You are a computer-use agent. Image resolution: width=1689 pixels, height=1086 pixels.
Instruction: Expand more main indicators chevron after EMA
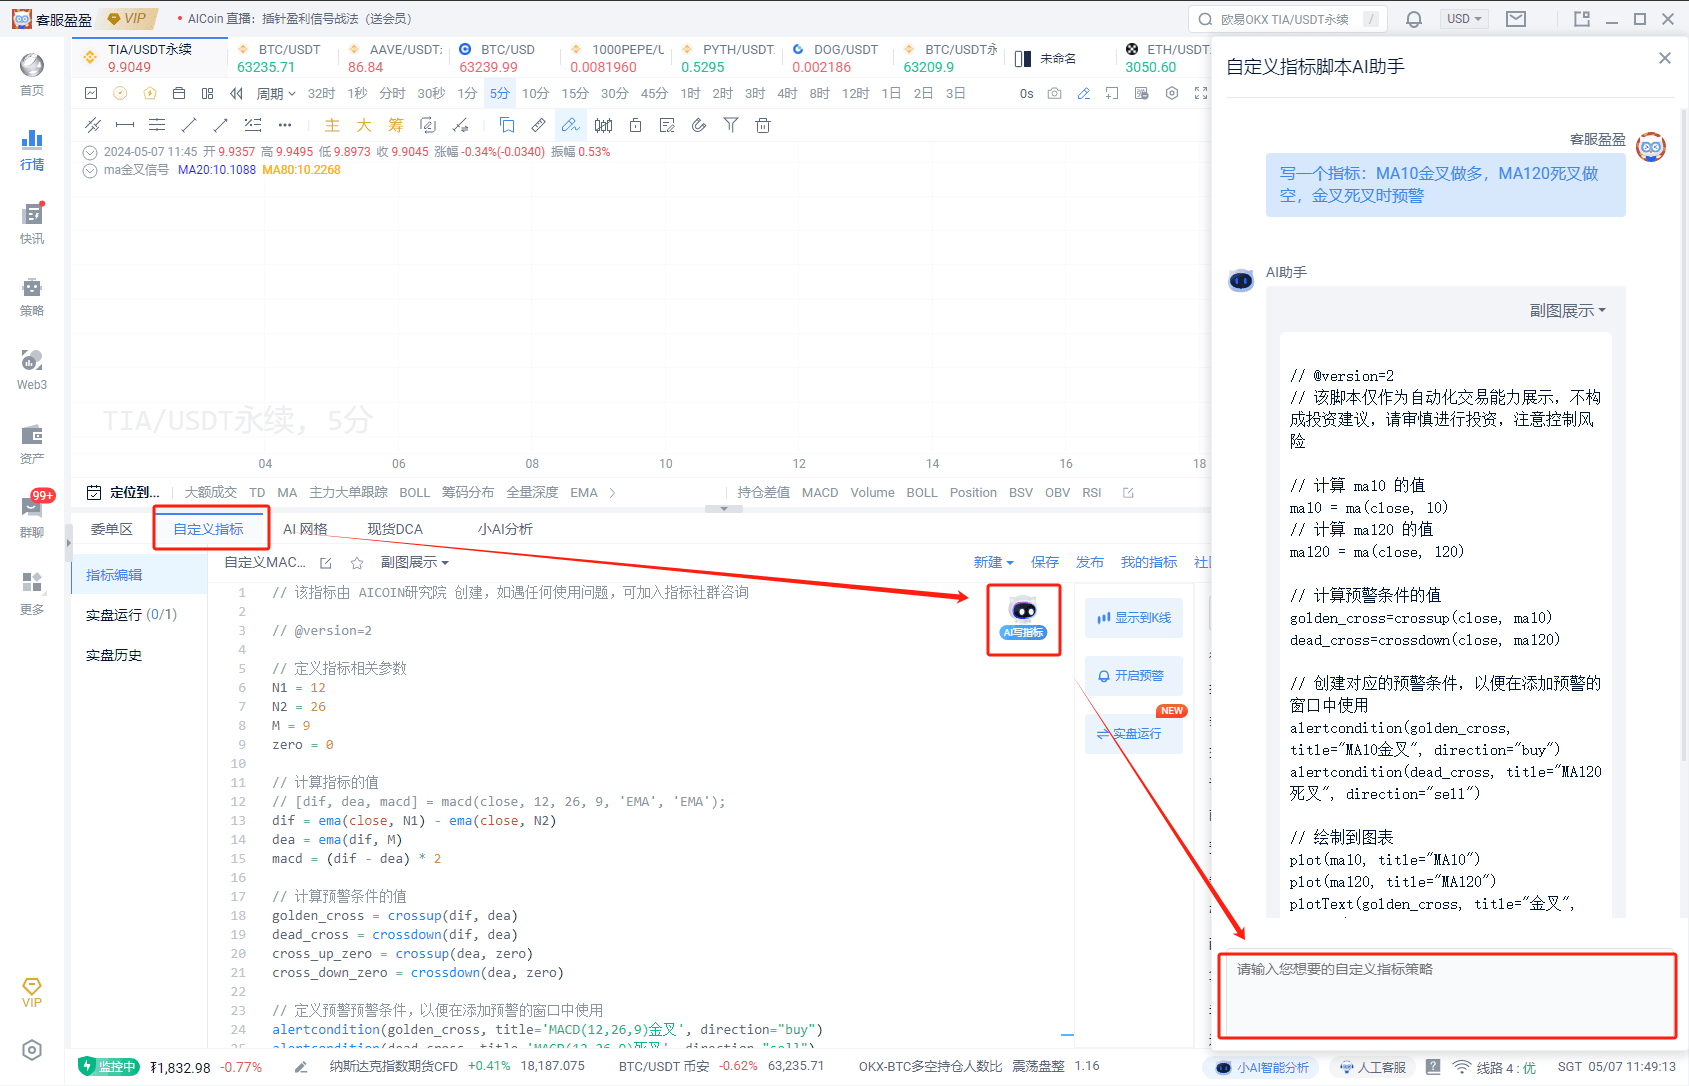coord(612,493)
